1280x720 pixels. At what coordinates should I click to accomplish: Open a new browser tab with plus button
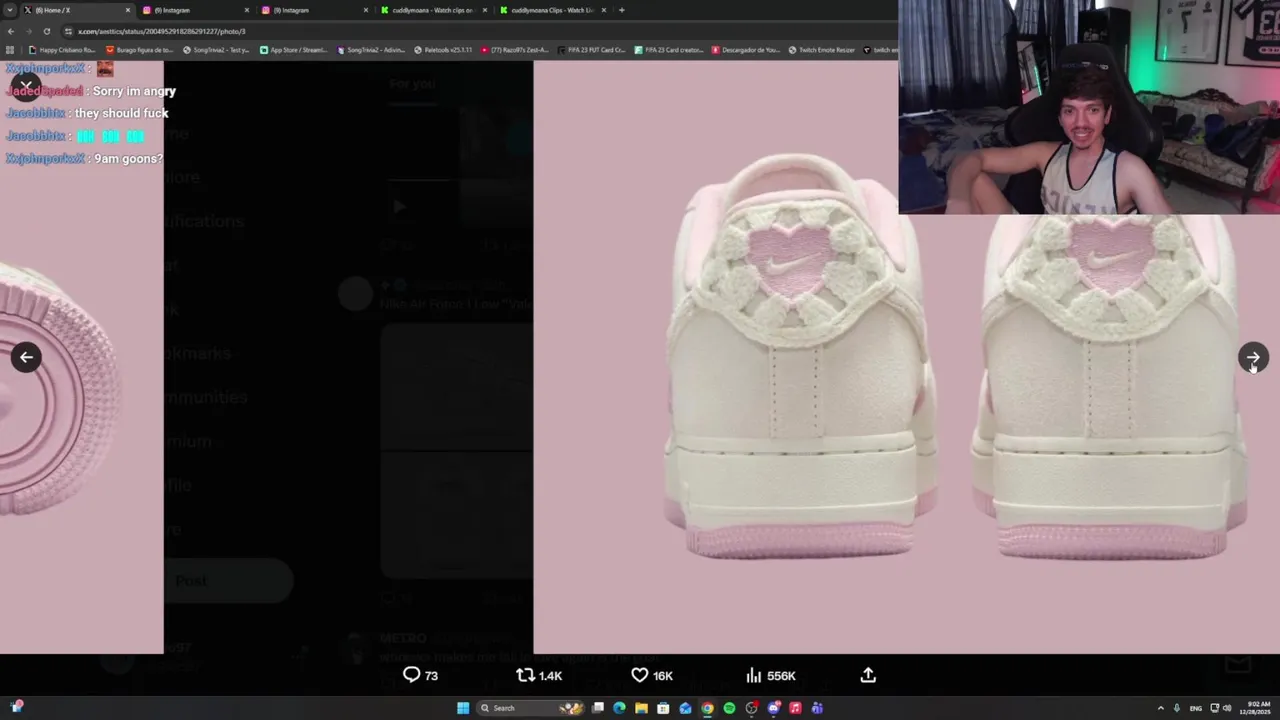point(621,10)
